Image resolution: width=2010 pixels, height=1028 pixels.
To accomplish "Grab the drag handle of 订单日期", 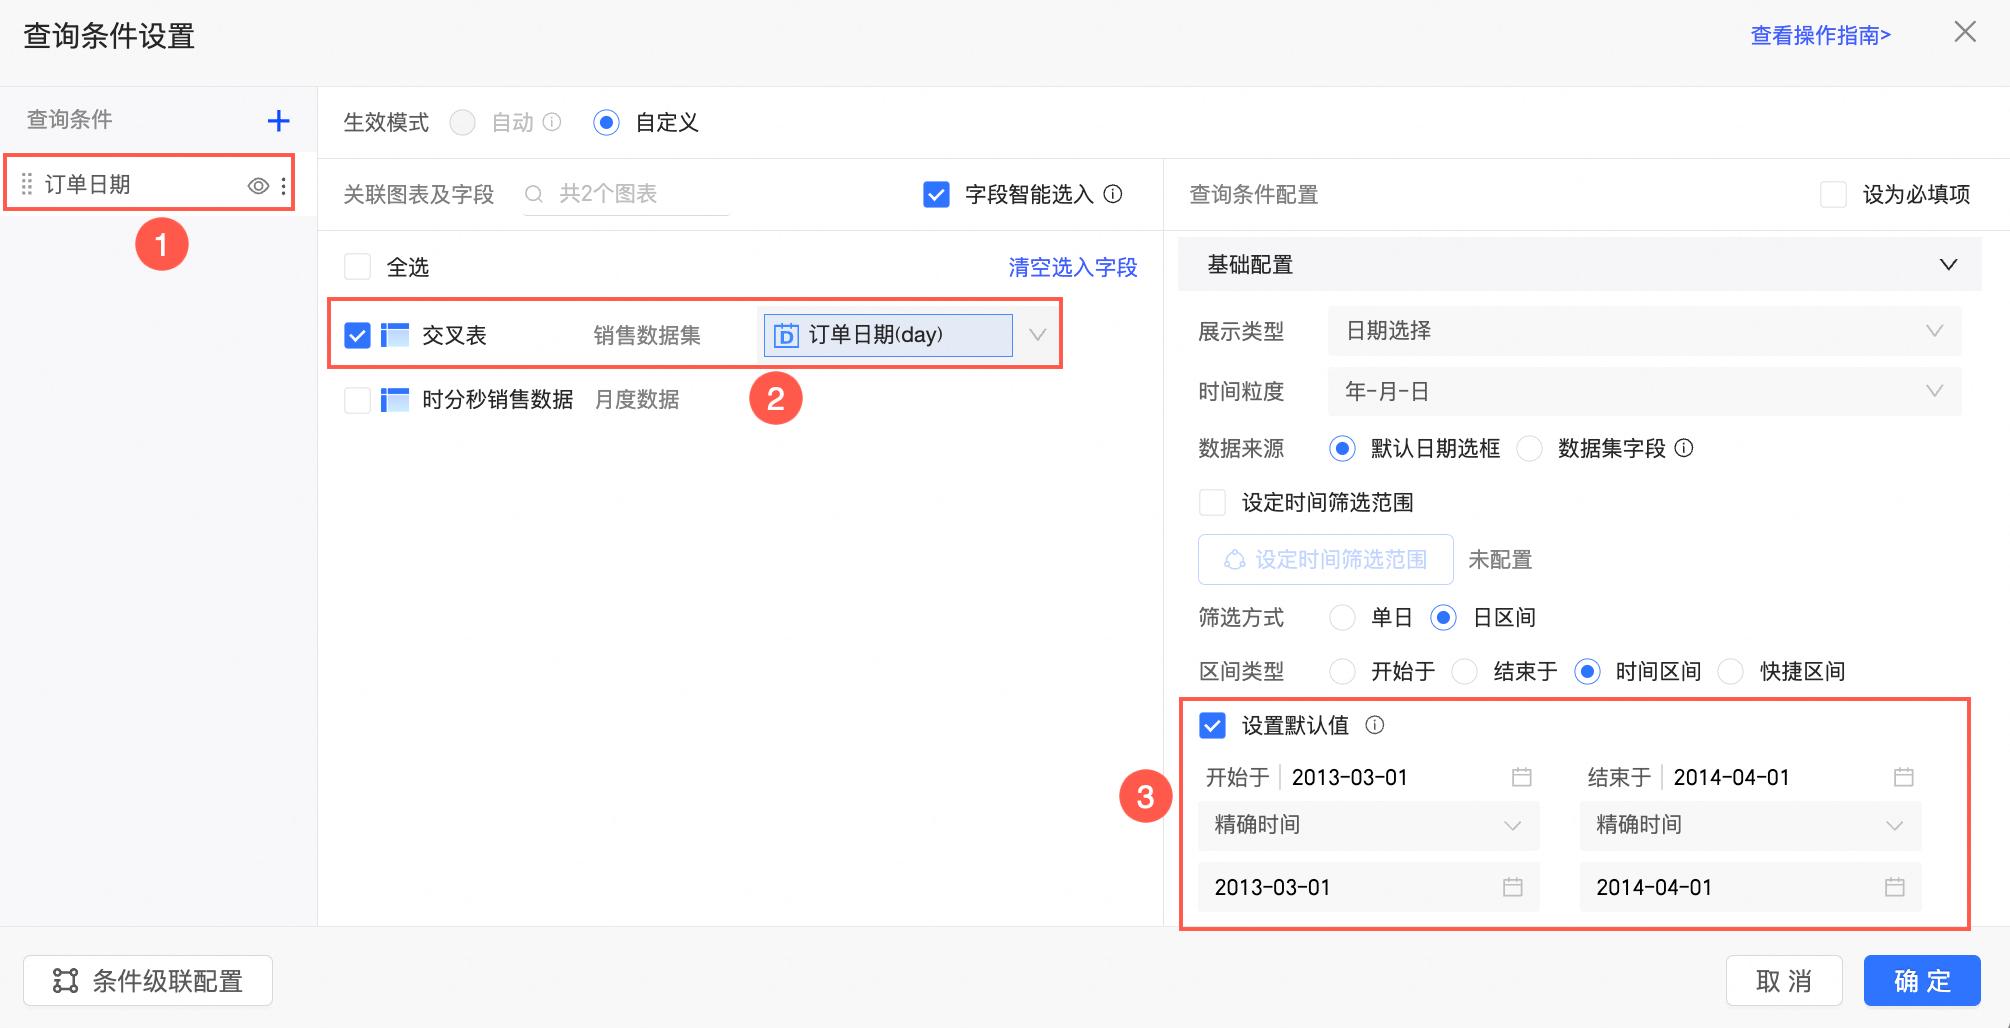I will pyautogui.click(x=27, y=184).
